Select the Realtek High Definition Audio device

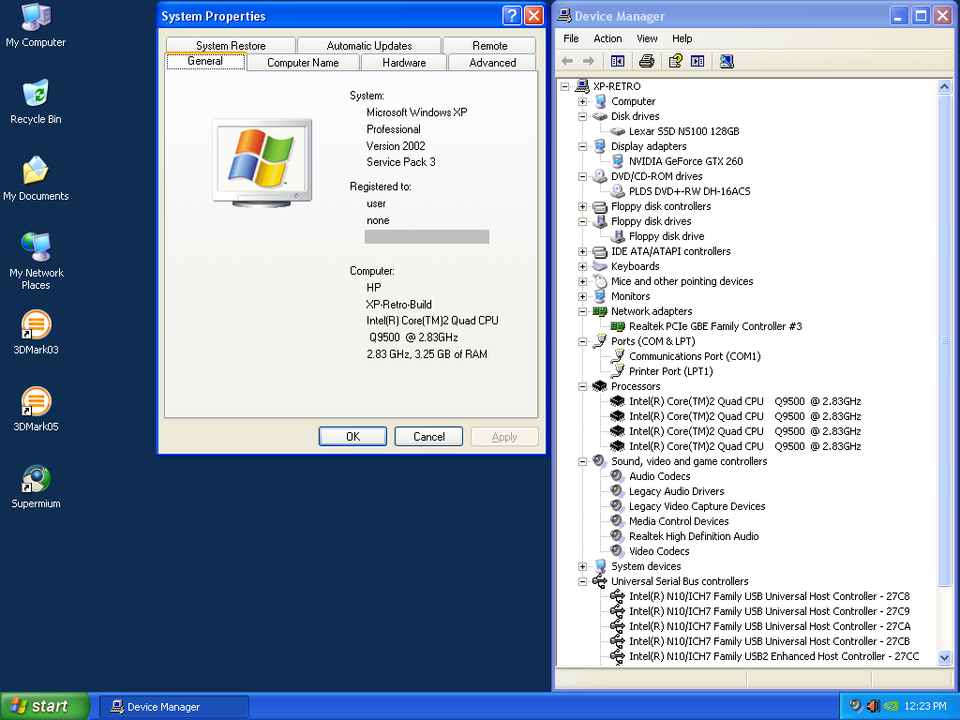pos(694,536)
